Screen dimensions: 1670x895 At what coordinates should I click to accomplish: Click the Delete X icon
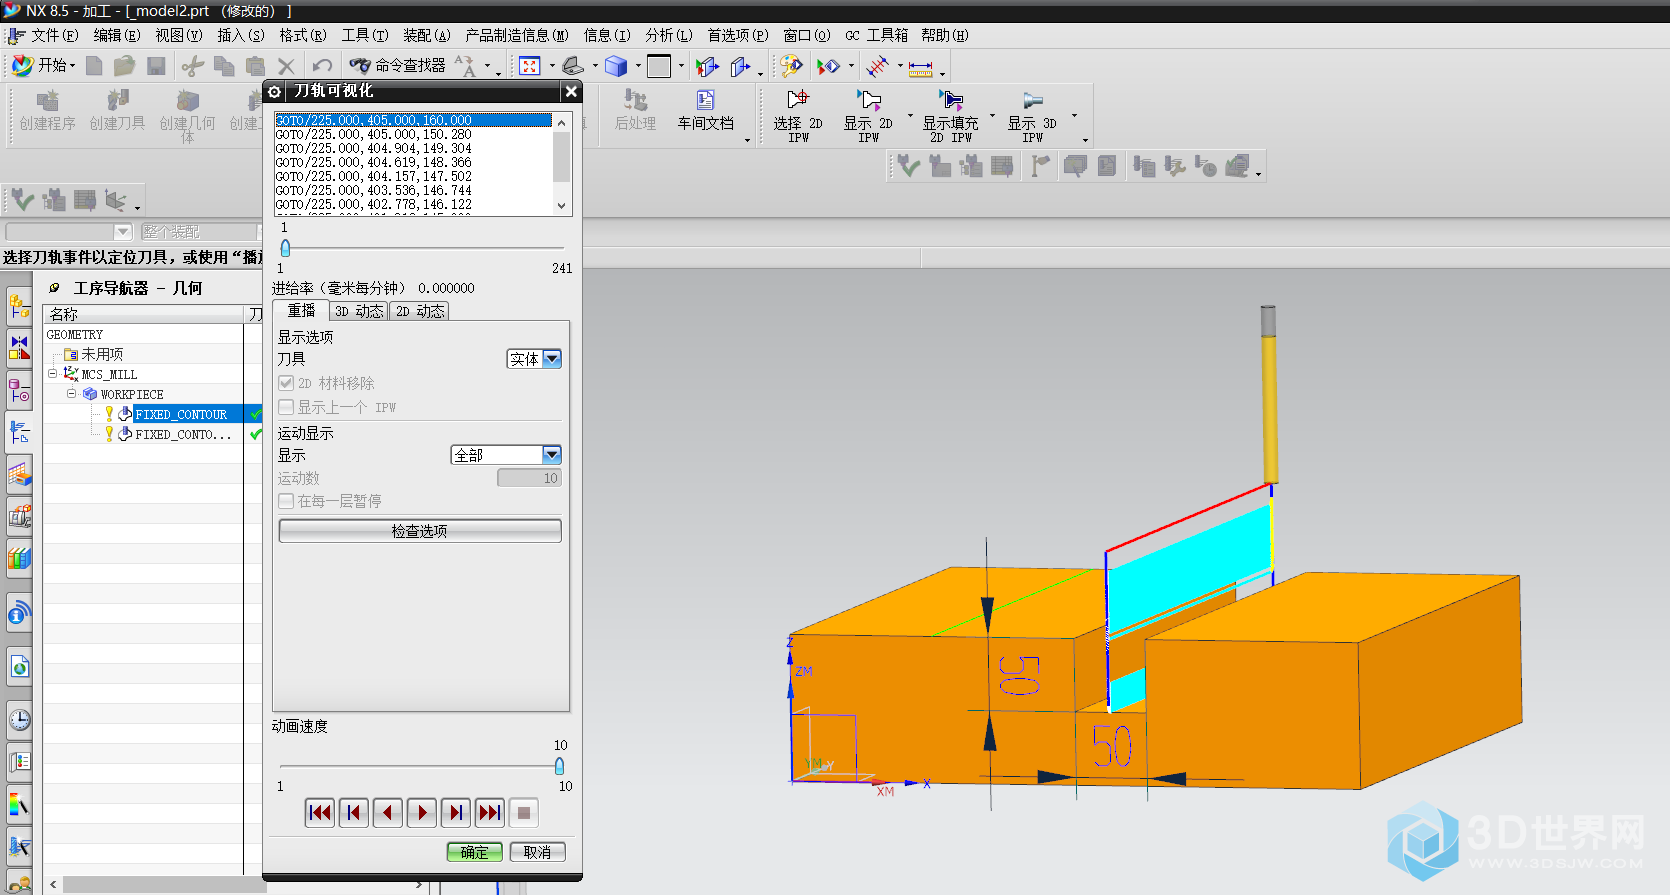(286, 66)
